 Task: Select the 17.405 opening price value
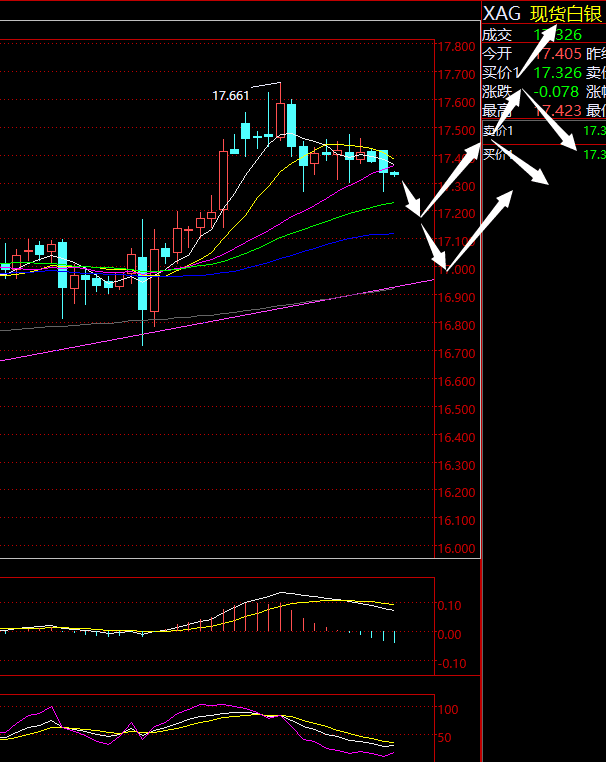[558, 53]
